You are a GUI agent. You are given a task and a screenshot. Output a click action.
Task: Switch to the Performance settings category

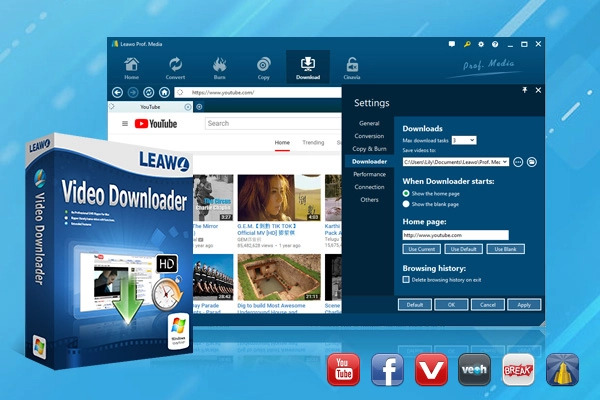coord(369,174)
